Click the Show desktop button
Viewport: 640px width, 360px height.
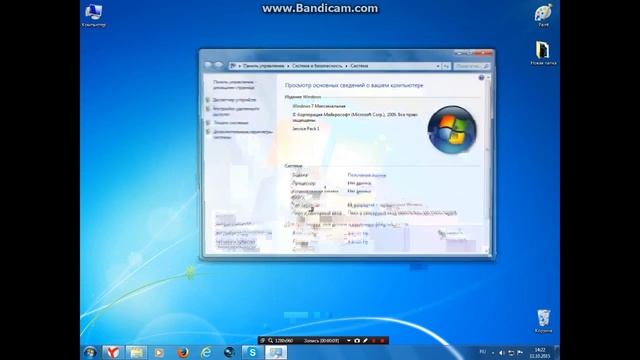point(557,353)
